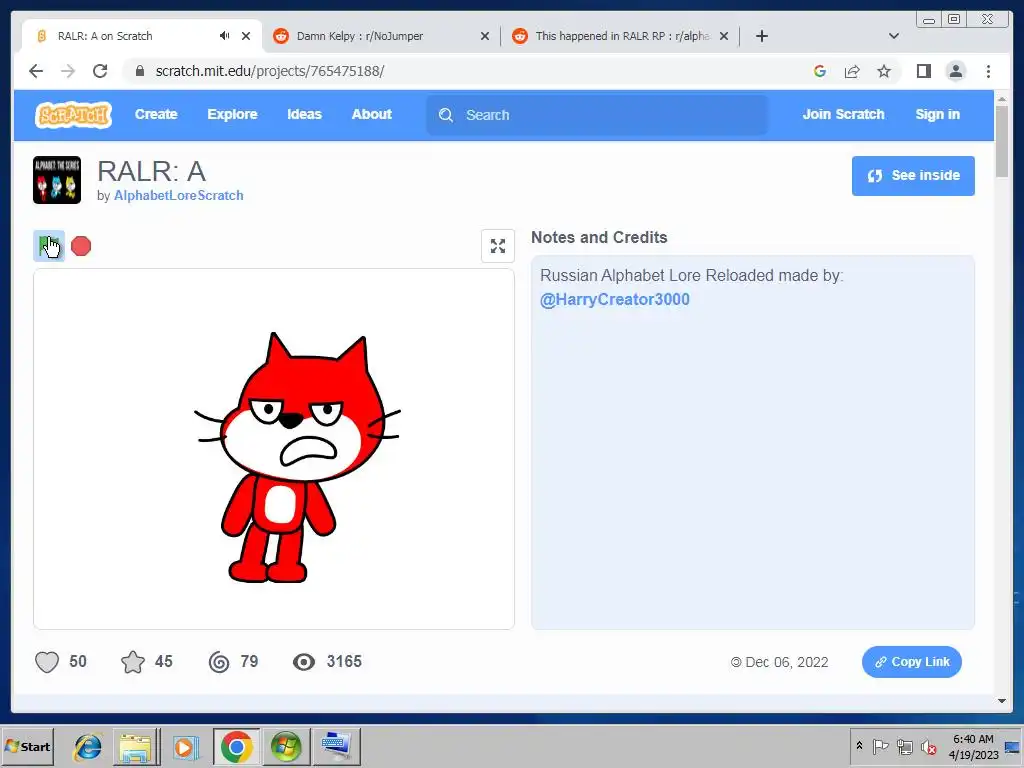Click the Notes and Credits heading
Viewport: 1024px width, 768px height.
click(599, 237)
